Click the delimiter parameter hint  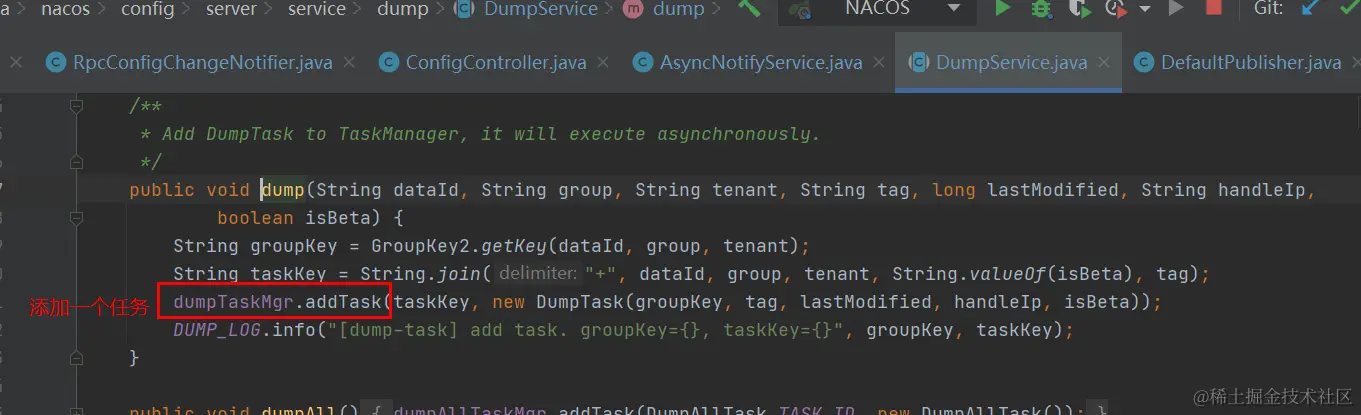click(538, 273)
